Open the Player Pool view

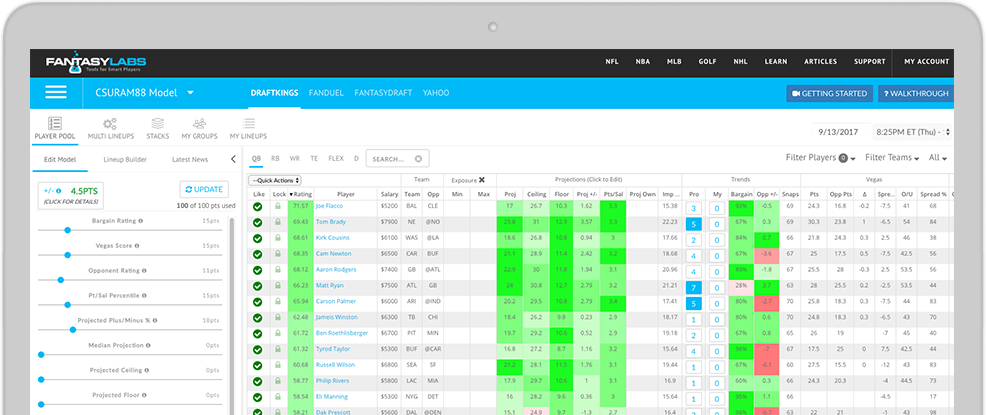54,127
